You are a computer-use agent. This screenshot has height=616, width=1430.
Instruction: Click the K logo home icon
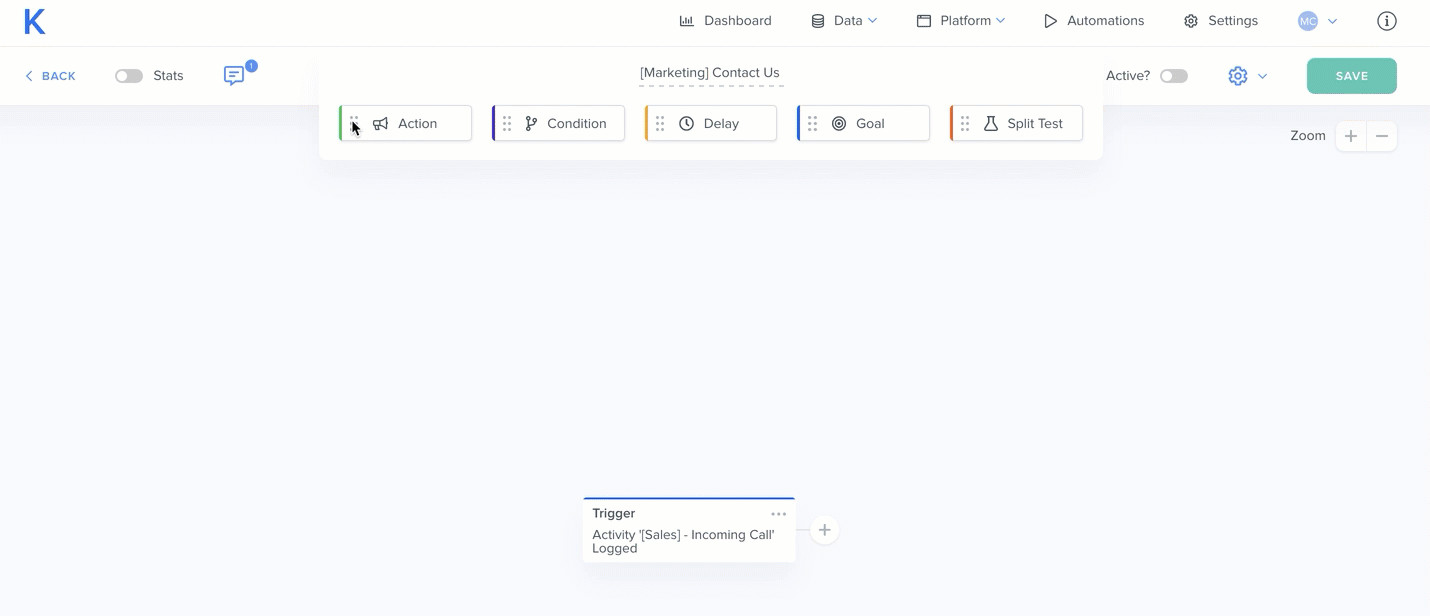point(35,21)
